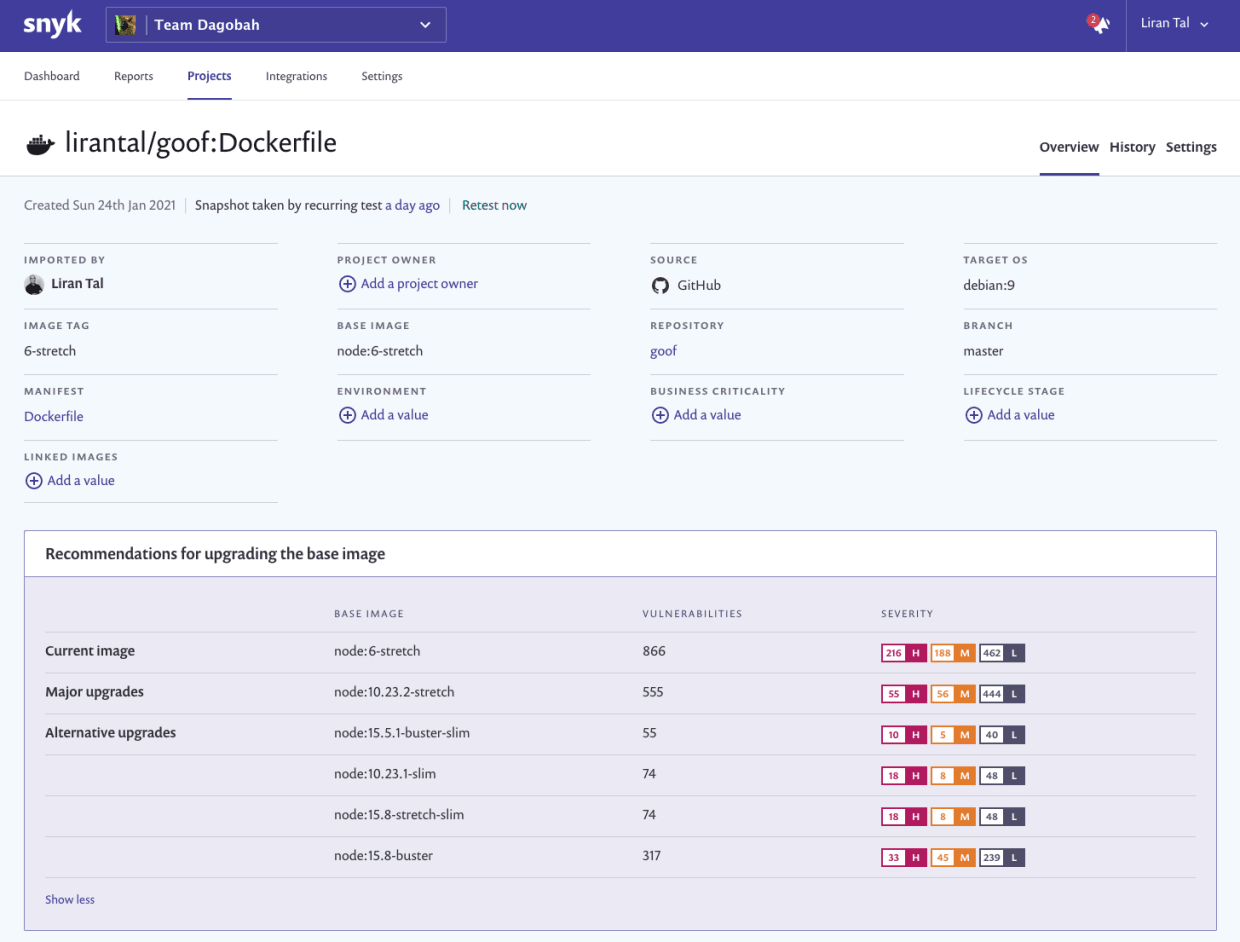1240x942 pixels.
Task: Click the 33 H badge for node:15.8-buster
Action: (903, 858)
